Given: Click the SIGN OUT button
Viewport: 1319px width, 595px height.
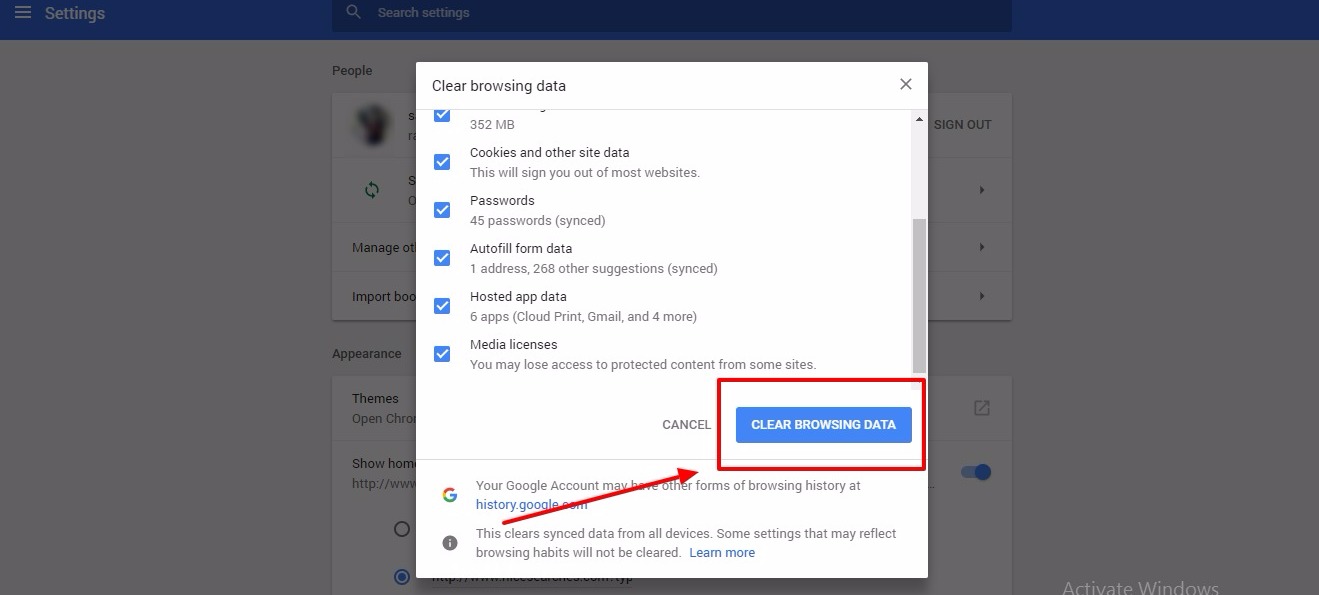Looking at the screenshot, I should click(962, 125).
